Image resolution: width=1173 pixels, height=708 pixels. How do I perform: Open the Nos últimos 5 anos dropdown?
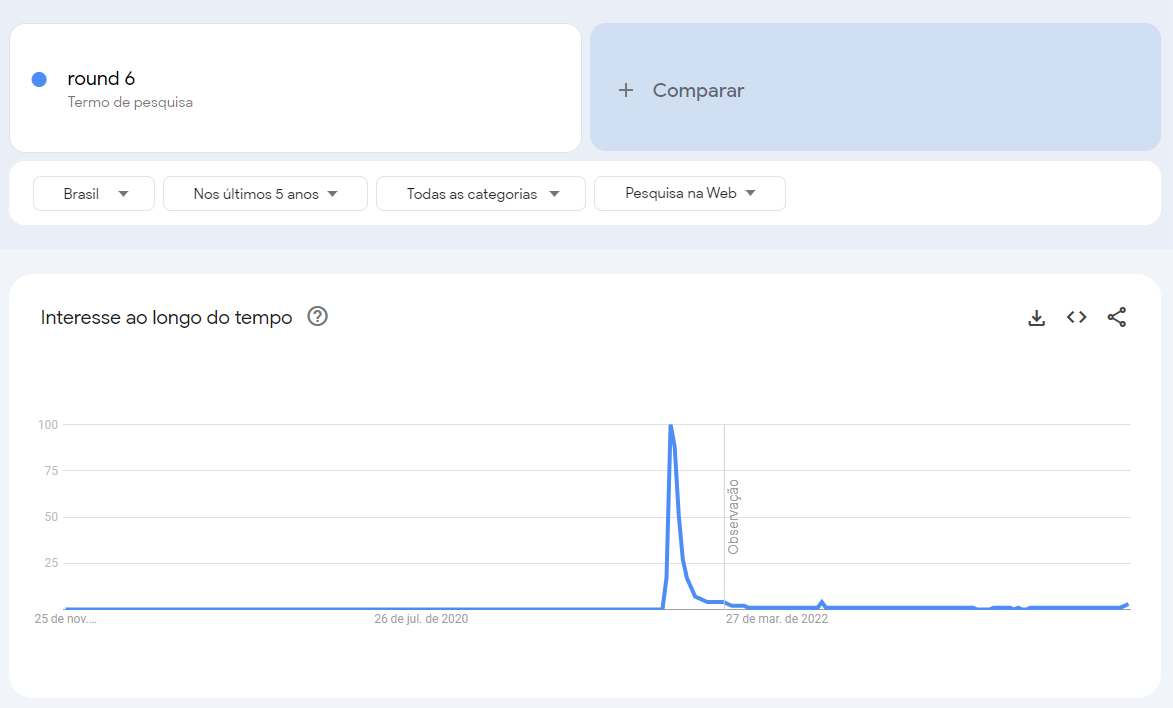pos(266,194)
